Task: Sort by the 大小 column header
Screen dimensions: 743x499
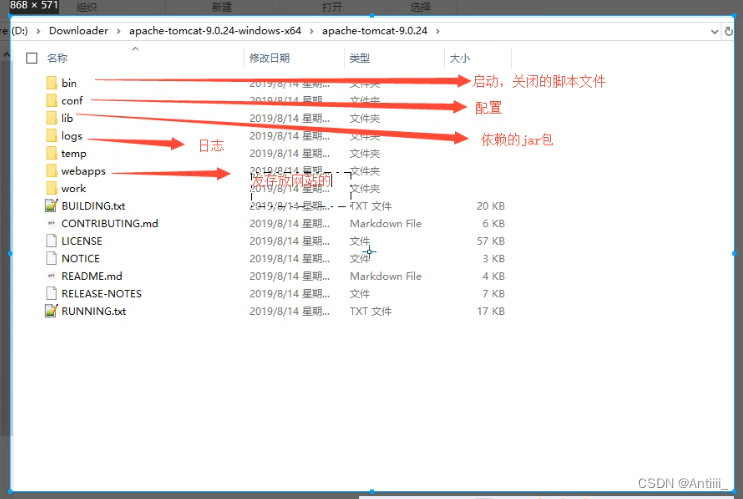Action: 460,58
